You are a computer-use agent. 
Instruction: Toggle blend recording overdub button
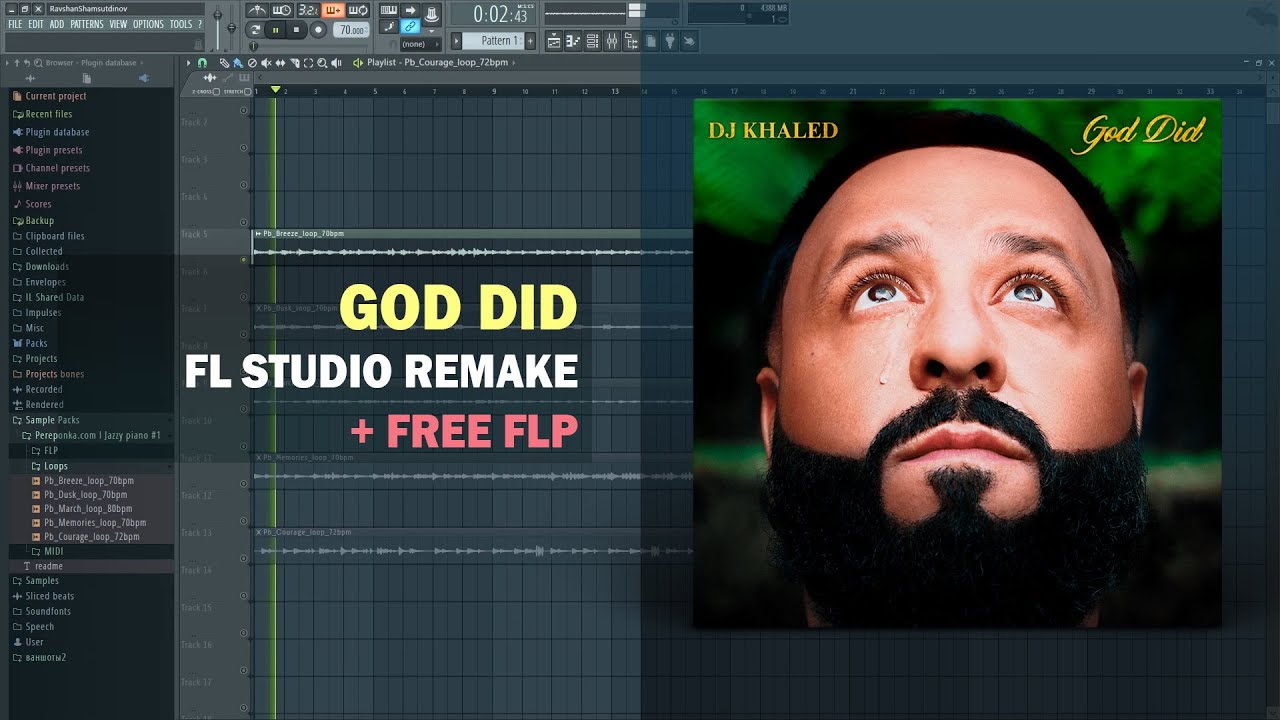tap(333, 11)
